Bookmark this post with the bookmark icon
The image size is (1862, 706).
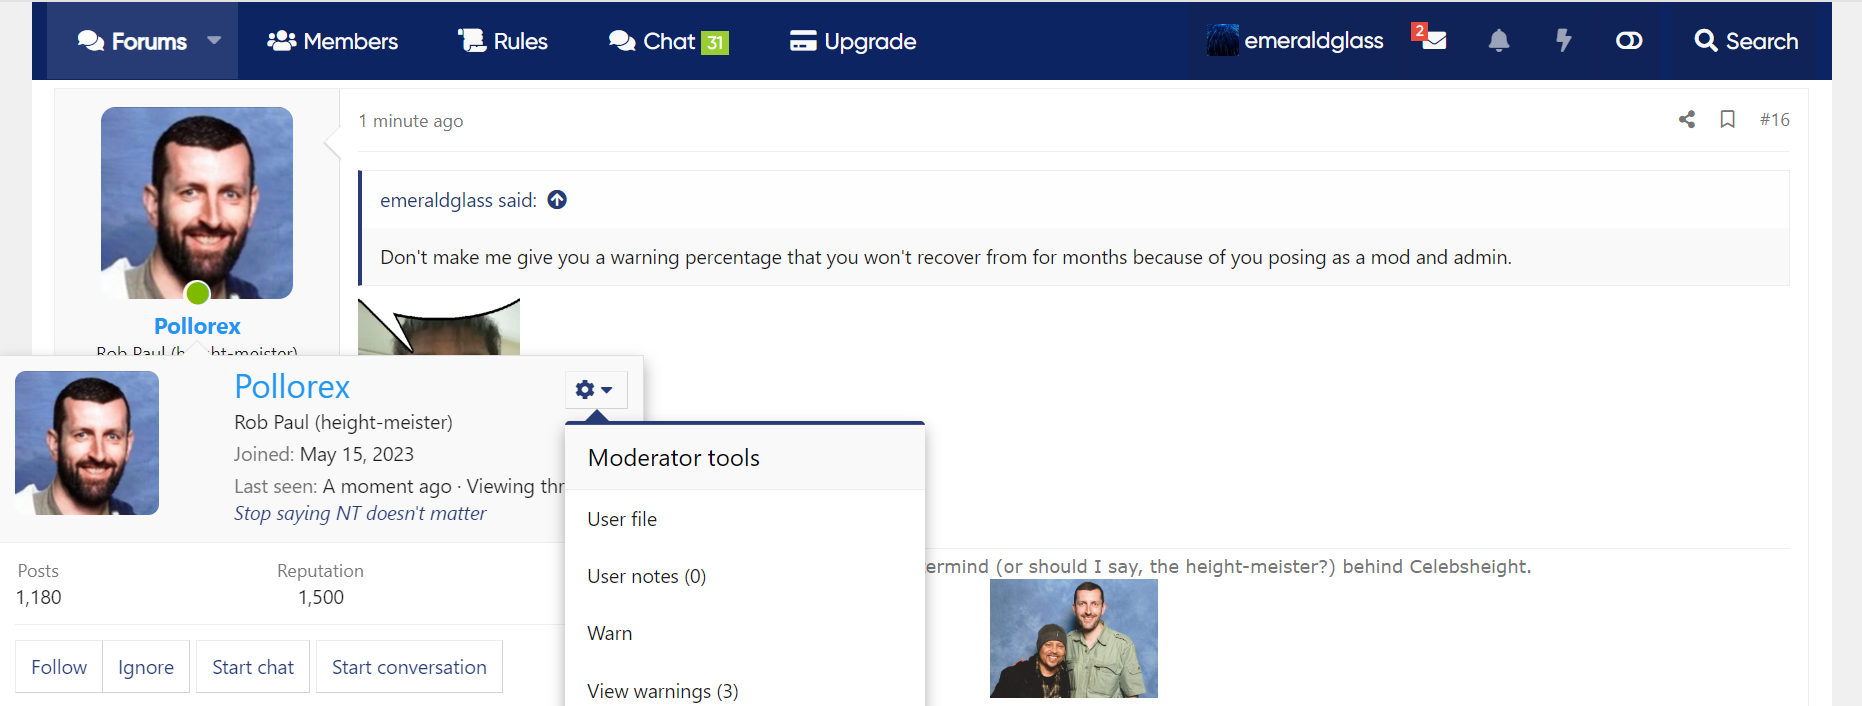[1727, 120]
